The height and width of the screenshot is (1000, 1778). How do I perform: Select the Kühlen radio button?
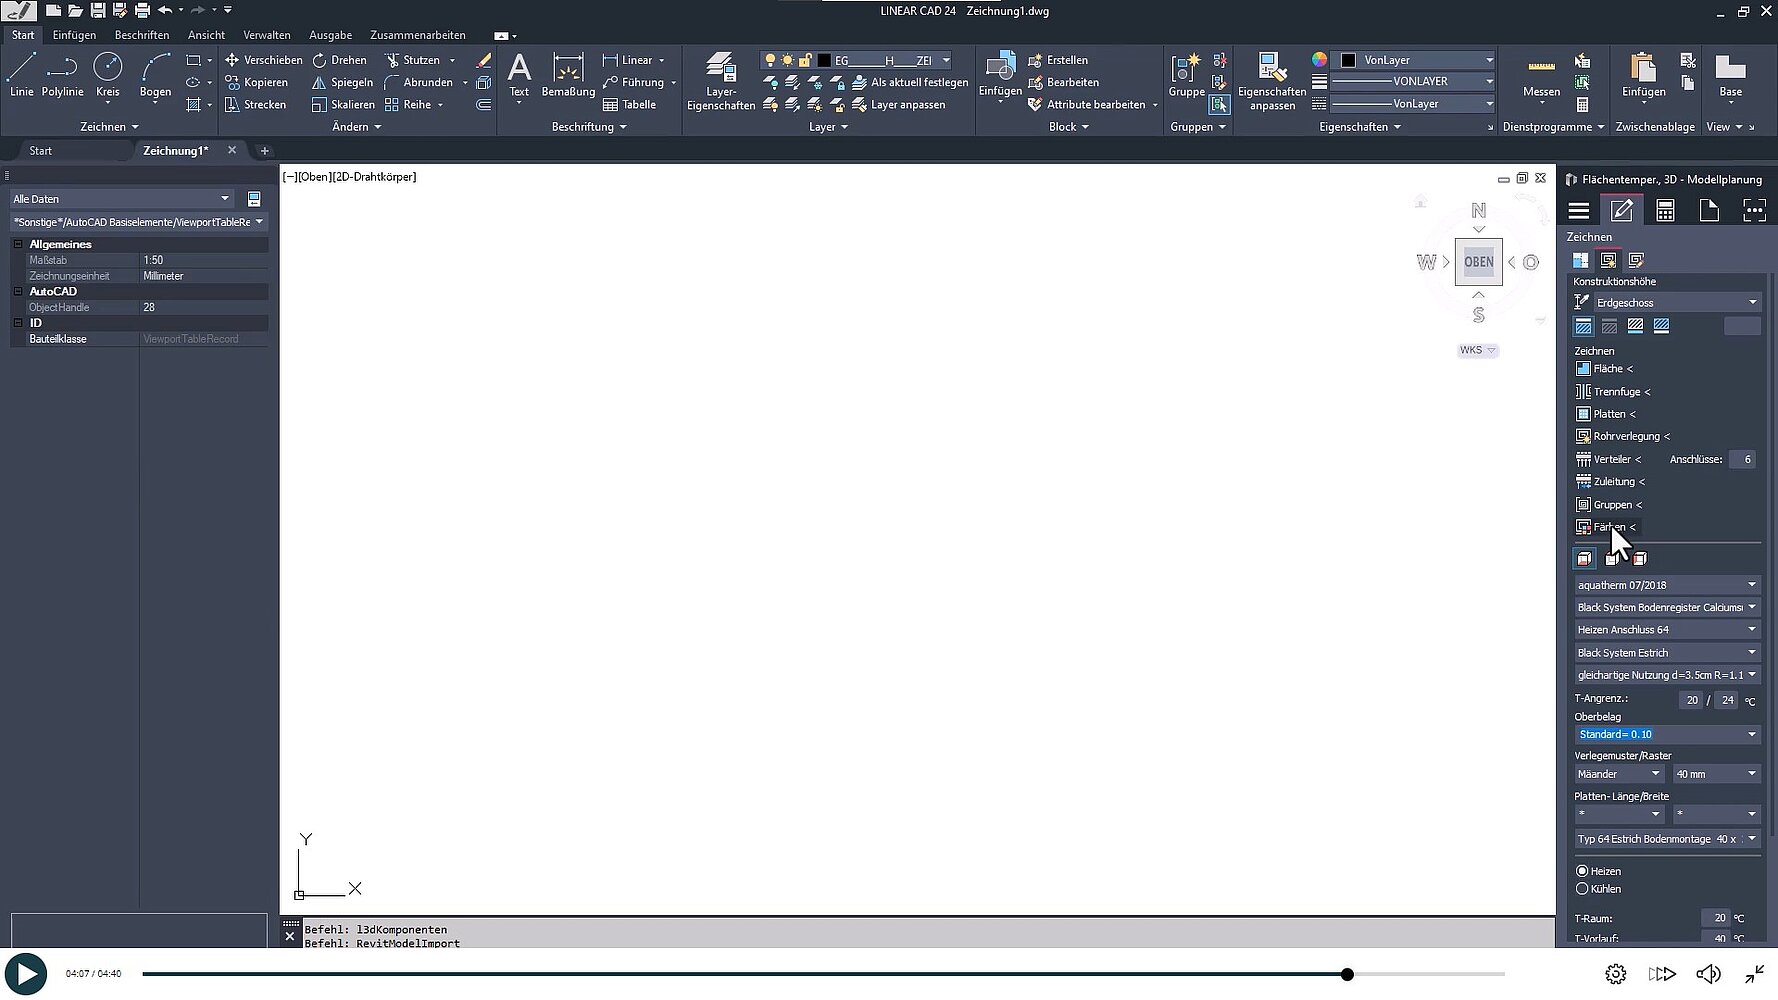point(1582,889)
